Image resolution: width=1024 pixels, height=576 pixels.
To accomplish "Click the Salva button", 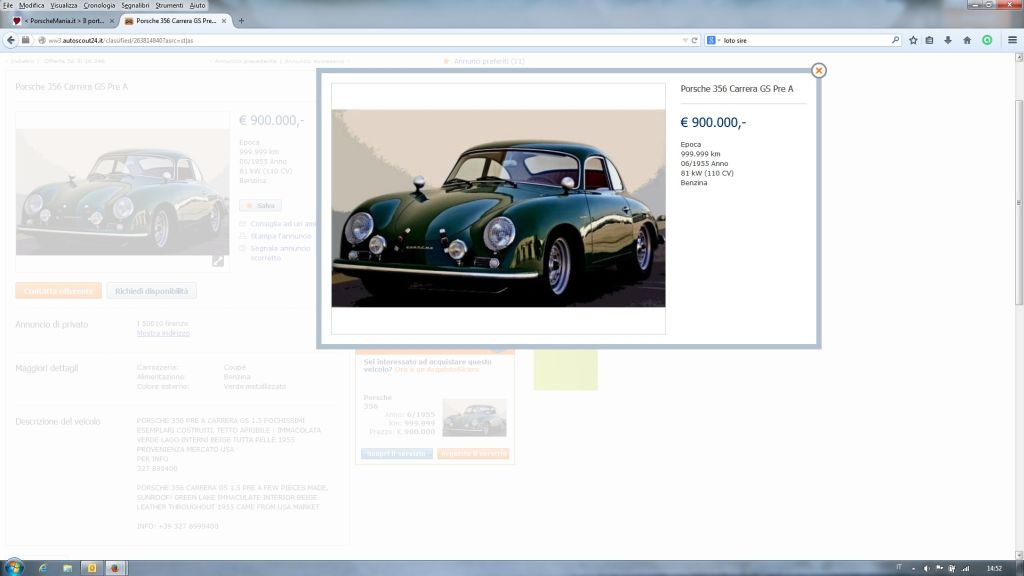I will pos(260,206).
